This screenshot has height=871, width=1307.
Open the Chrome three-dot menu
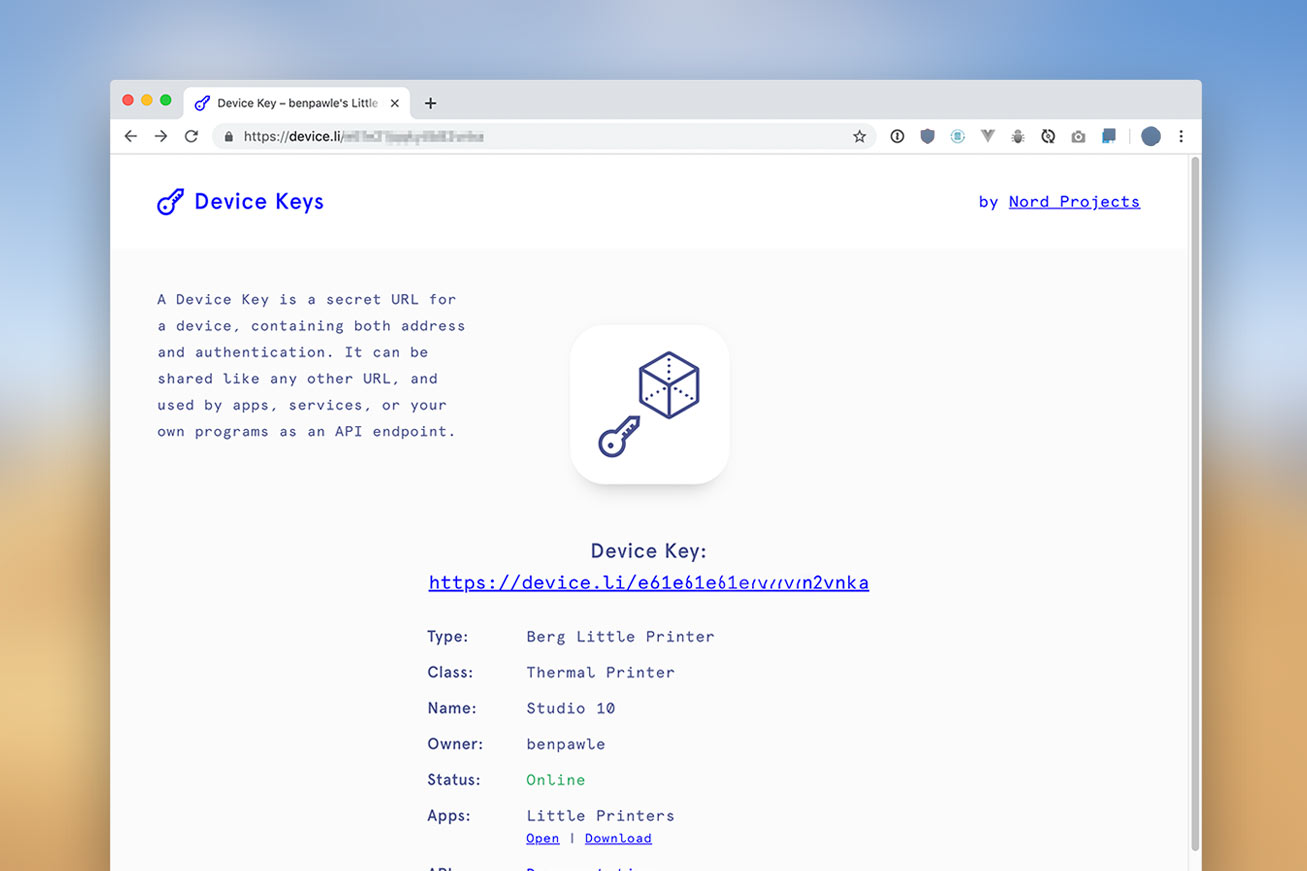coord(1181,136)
